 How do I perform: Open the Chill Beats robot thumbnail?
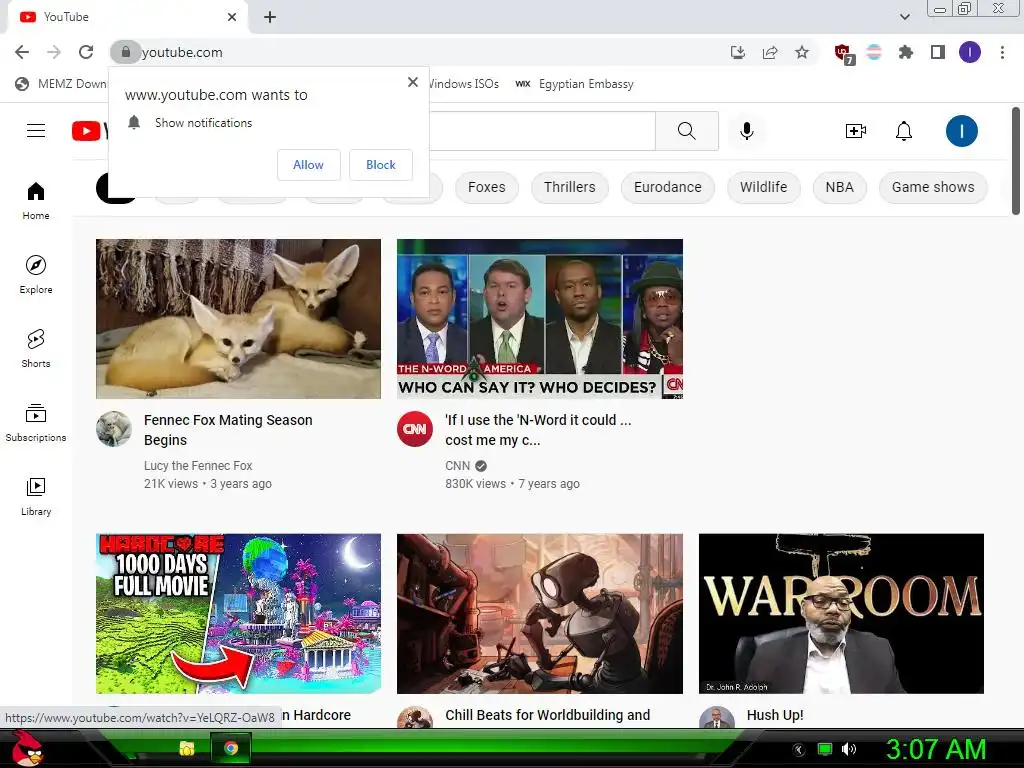coord(540,613)
